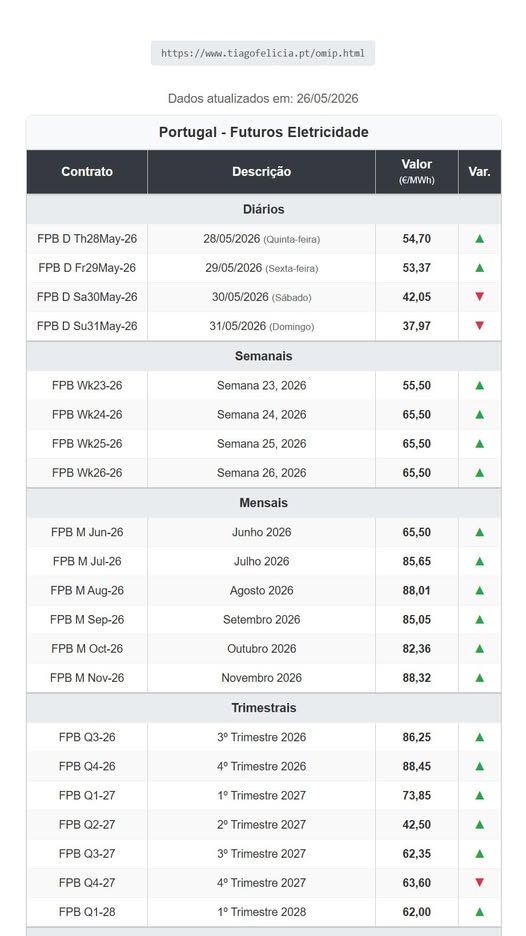The height and width of the screenshot is (936, 526).
Task: Click the Descrição column header
Action: click(x=262, y=172)
